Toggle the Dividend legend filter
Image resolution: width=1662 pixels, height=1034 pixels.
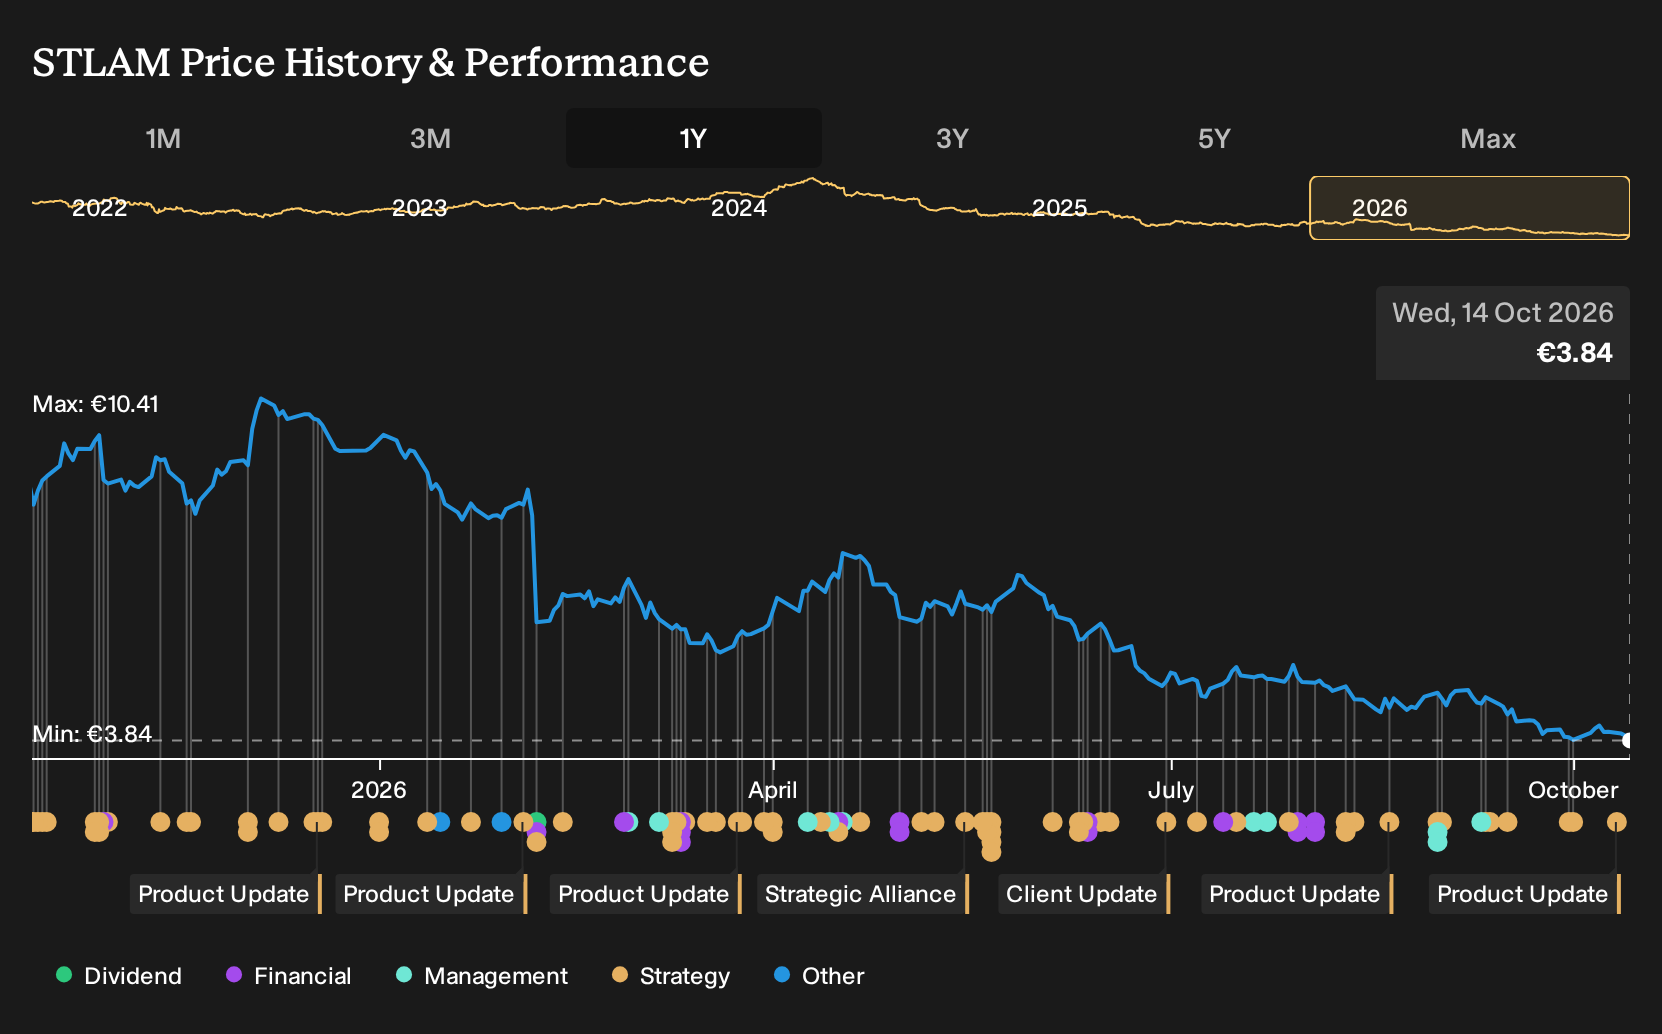tap(119, 976)
